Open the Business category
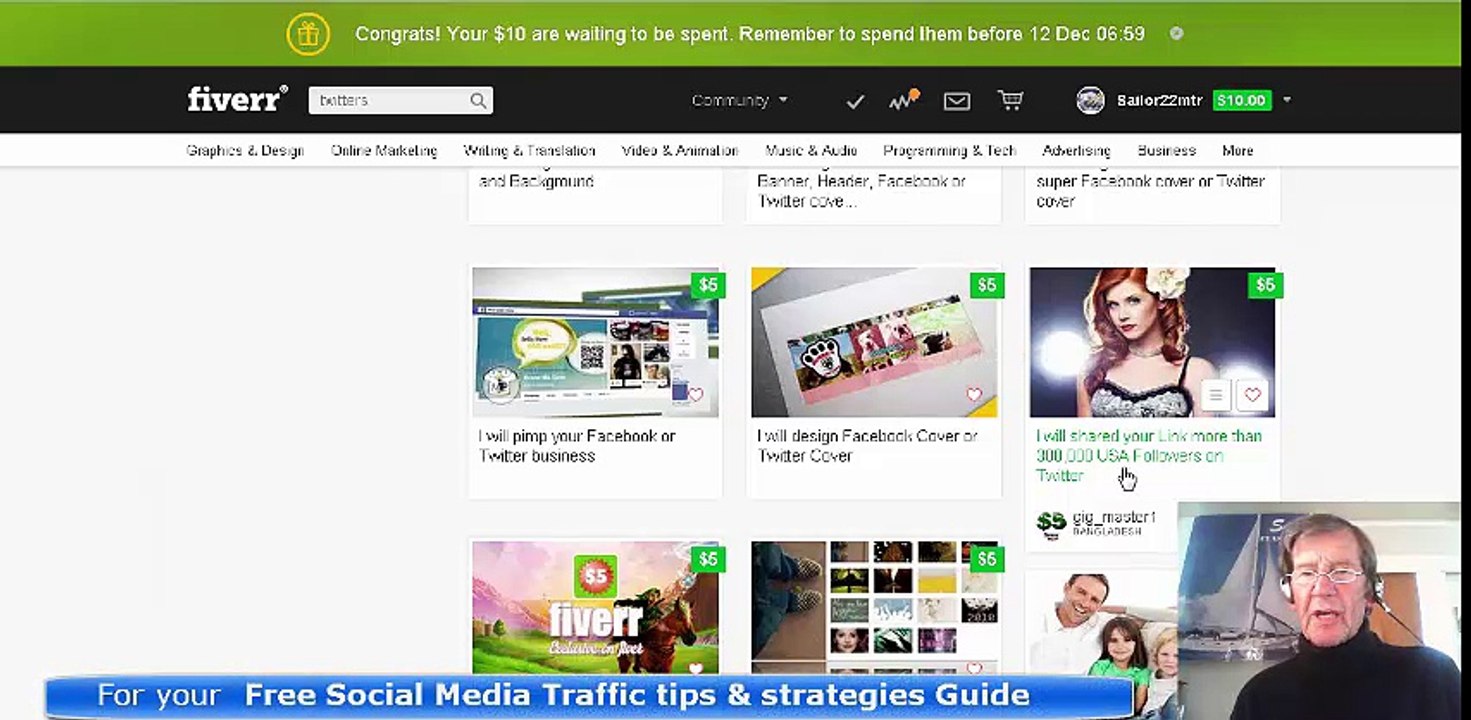Viewport: 1471px width, 720px height. tap(1166, 151)
